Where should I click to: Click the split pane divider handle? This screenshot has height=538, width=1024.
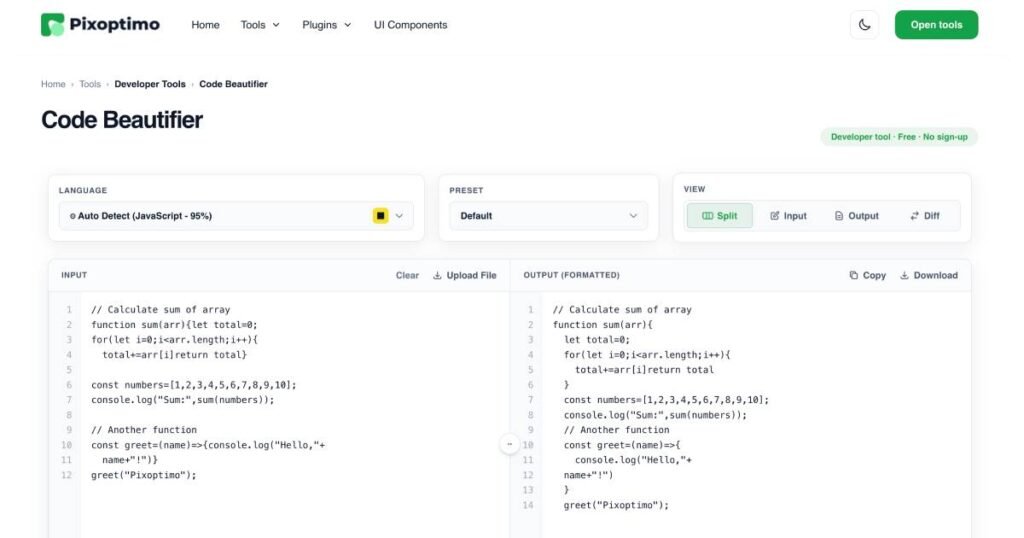pos(509,445)
